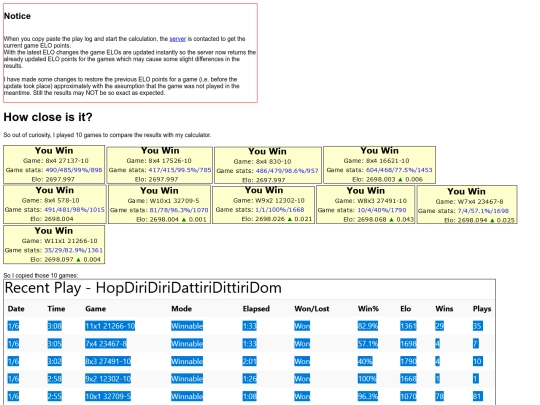Click the 'Elo' column header
The width and height of the screenshot is (540, 405).
coord(406,309)
